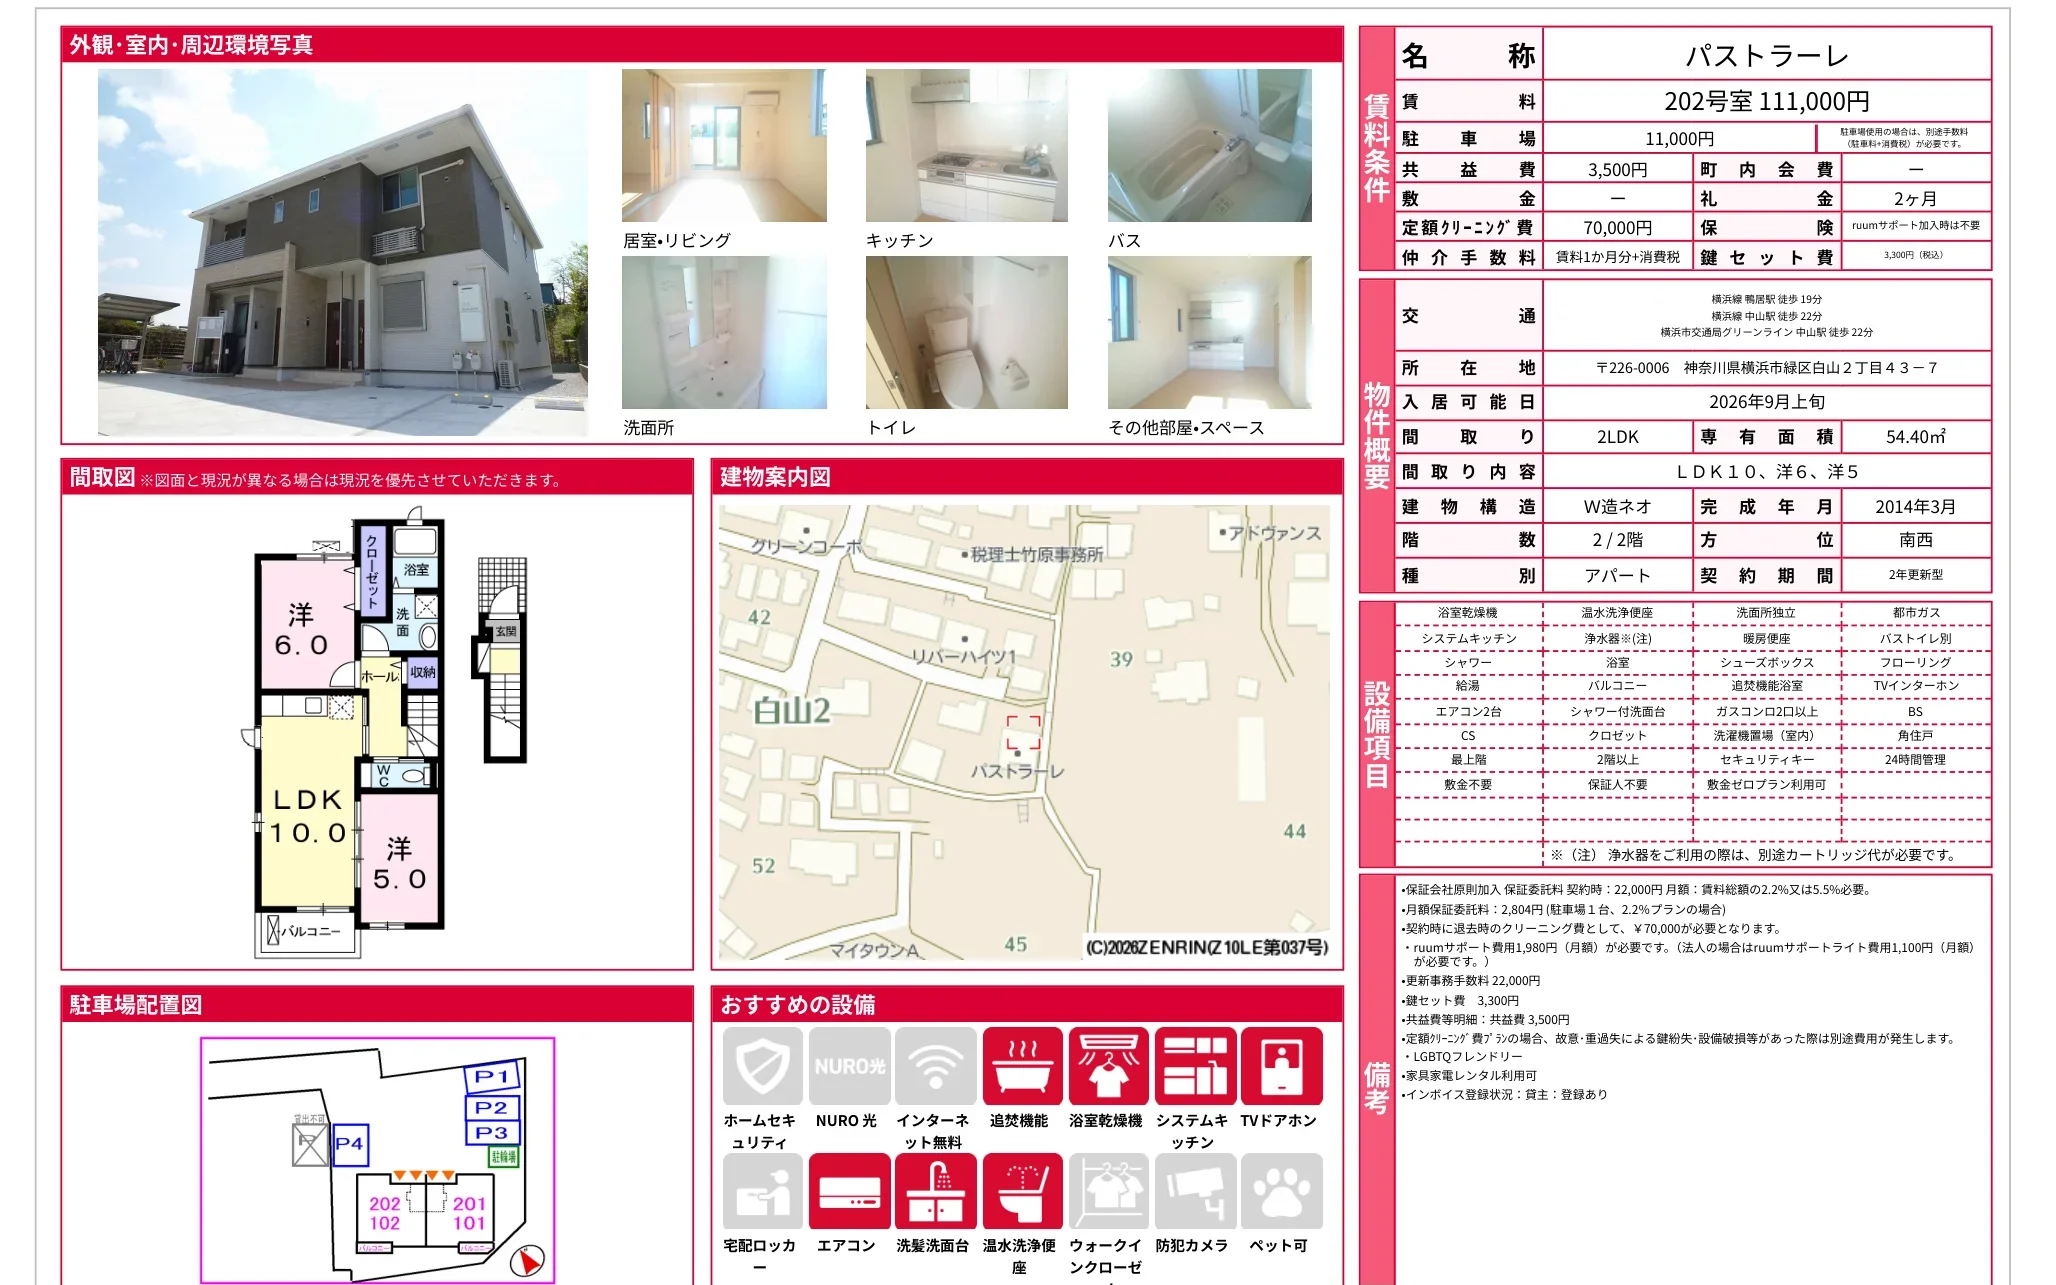This screenshot has width=2056, height=1285.
Task: View the 洗面所 washroom photo
Action: click(x=724, y=332)
